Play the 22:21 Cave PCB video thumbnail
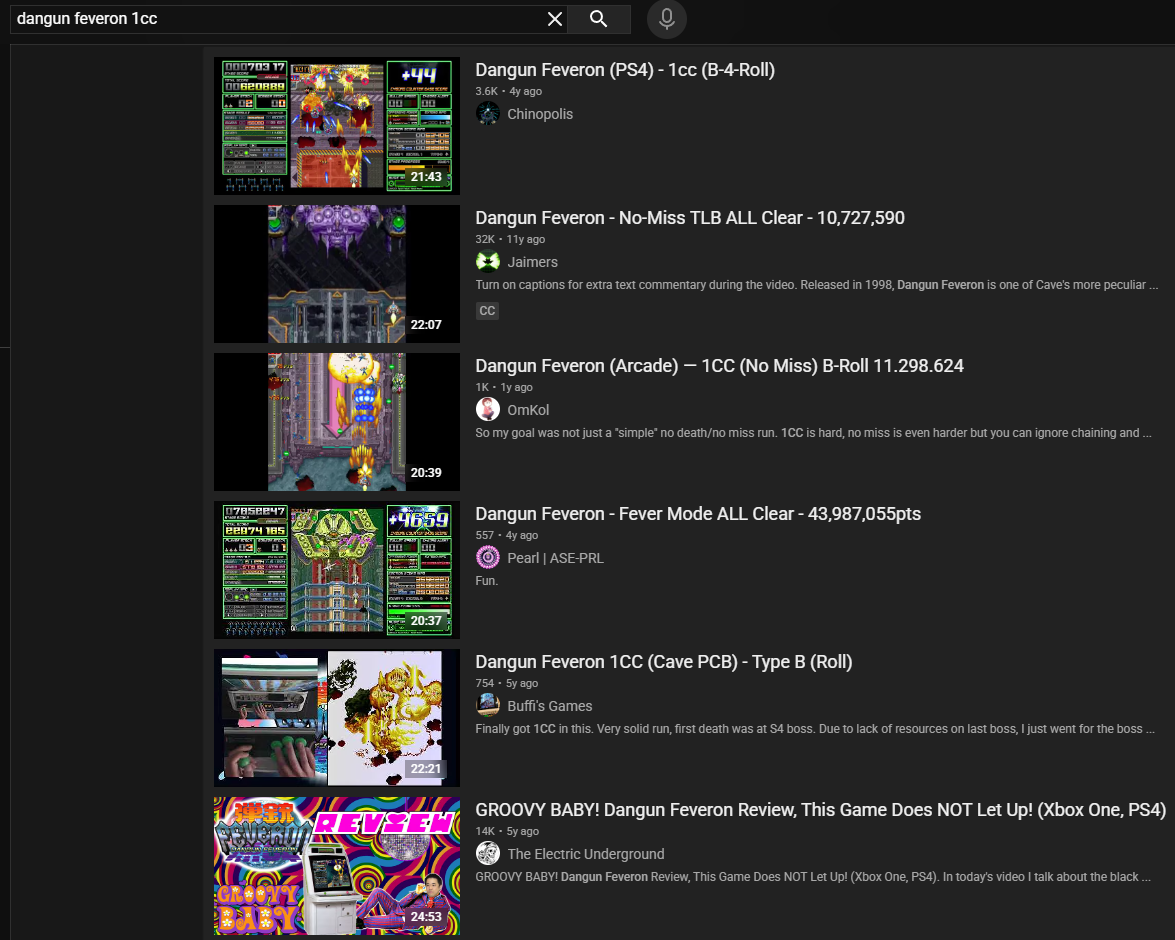 click(x=336, y=718)
